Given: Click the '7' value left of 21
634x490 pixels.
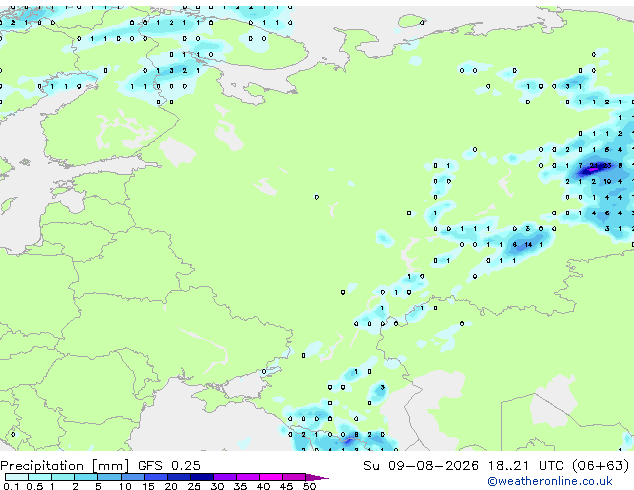Looking at the screenshot, I should (x=581, y=165).
